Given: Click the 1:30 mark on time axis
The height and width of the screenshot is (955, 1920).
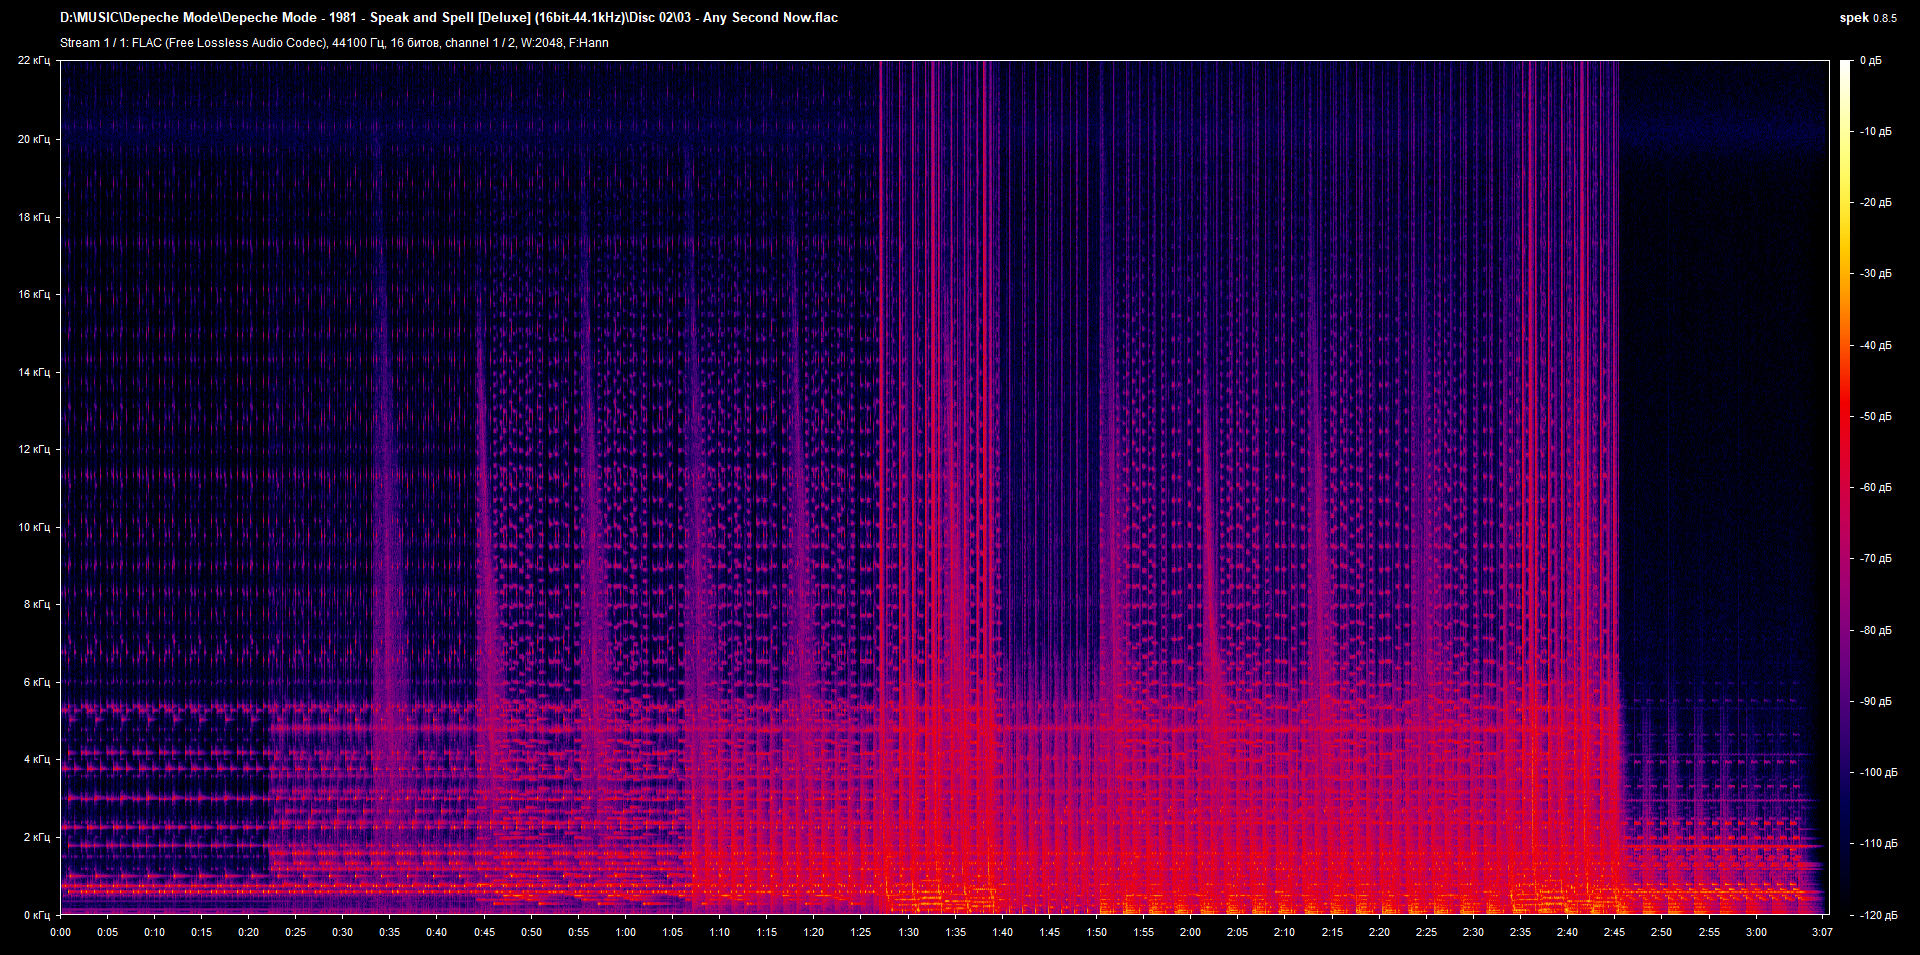Looking at the screenshot, I should click(908, 932).
